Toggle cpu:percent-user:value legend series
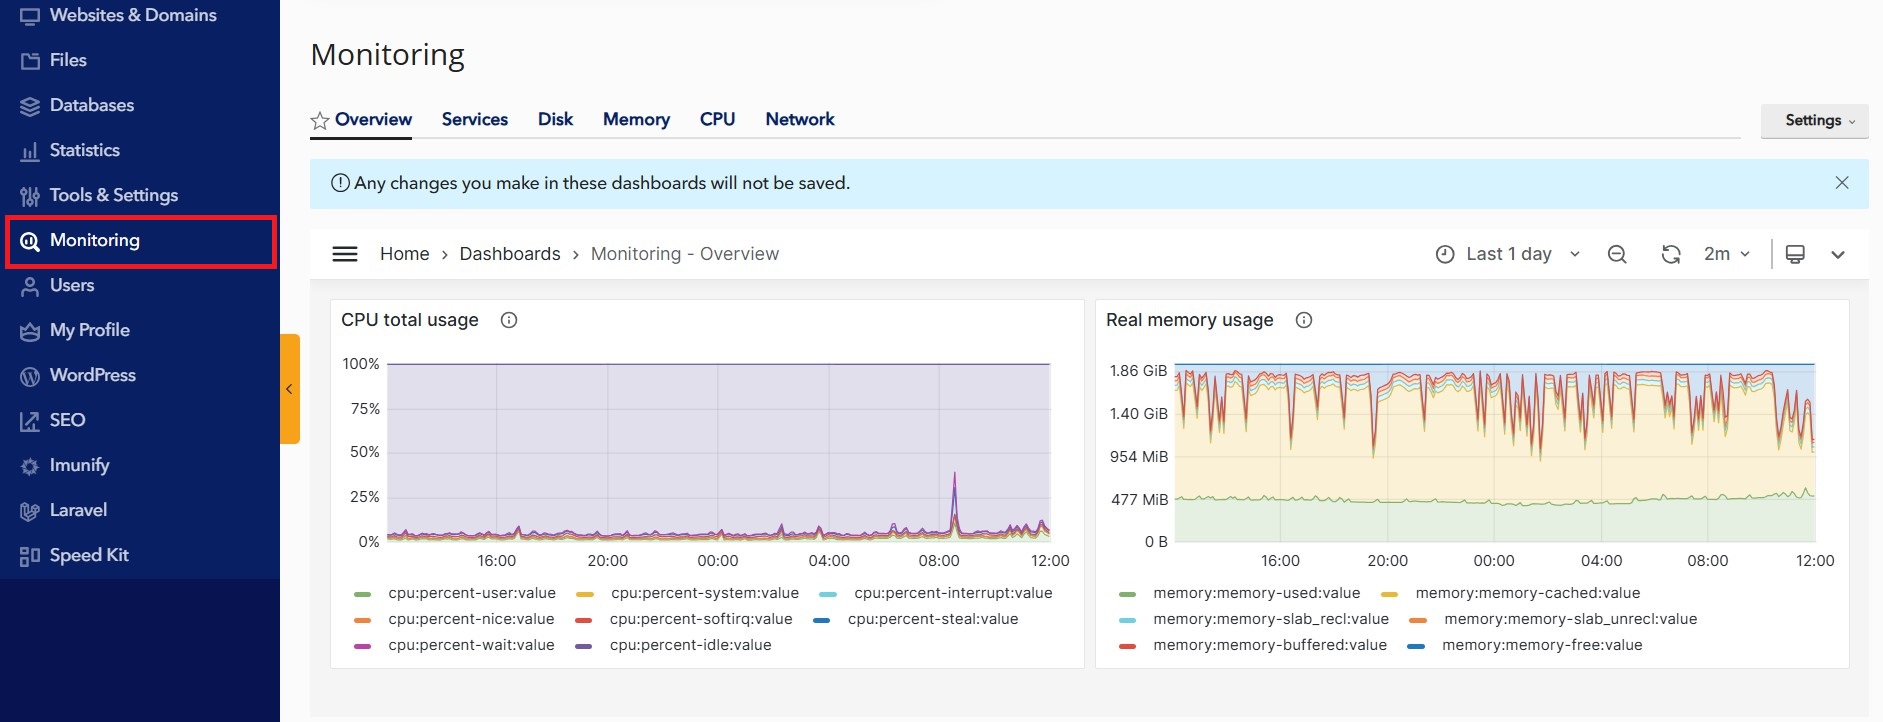1883x722 pixels. pyautogui.click(x=472, y=593)
